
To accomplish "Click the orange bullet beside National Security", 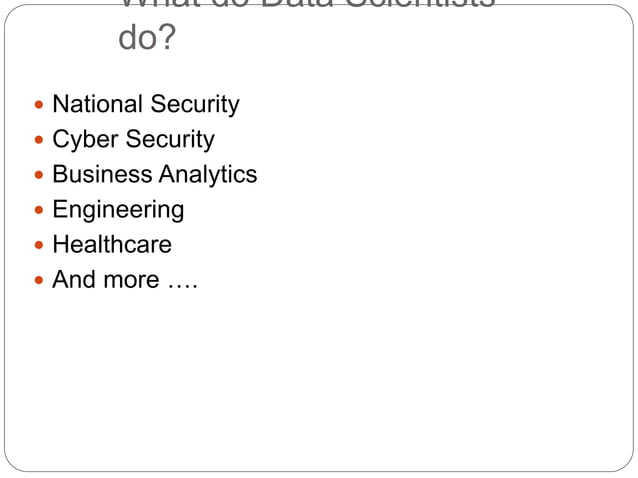I will [39, 105].
